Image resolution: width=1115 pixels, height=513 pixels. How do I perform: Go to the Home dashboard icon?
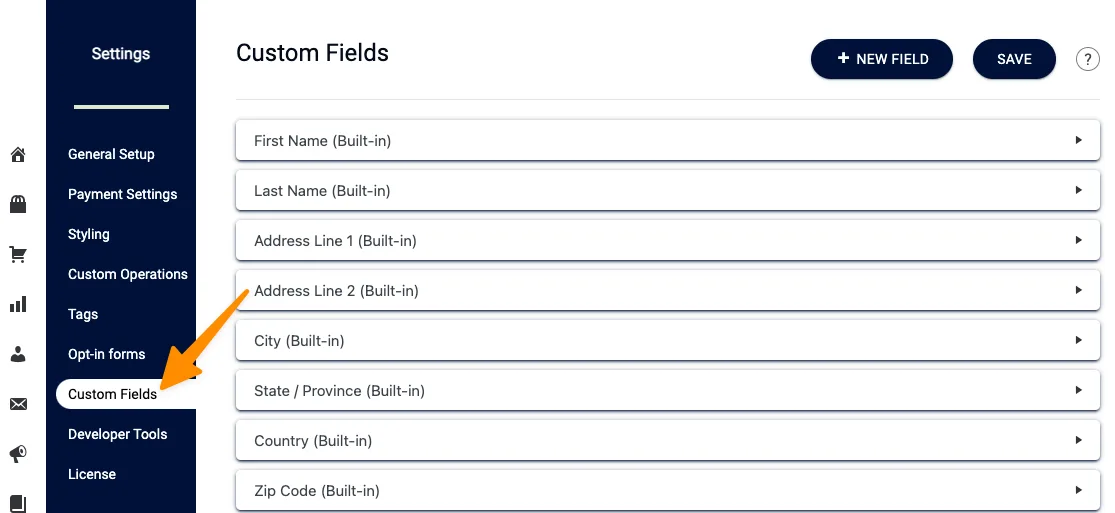(18, 155)
